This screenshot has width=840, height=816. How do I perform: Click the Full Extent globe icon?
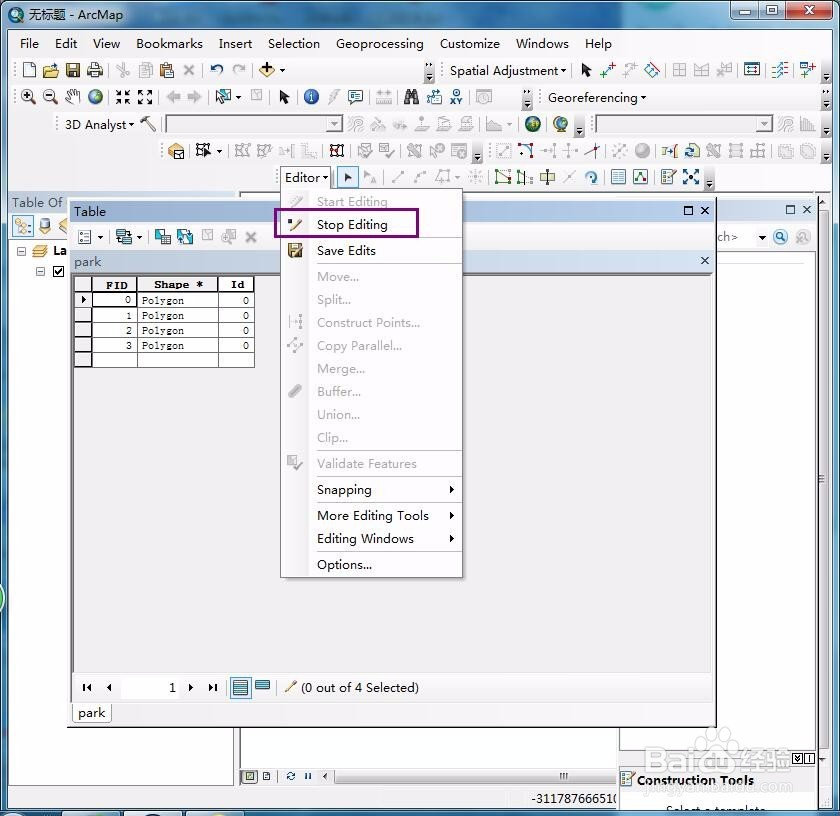95,96
